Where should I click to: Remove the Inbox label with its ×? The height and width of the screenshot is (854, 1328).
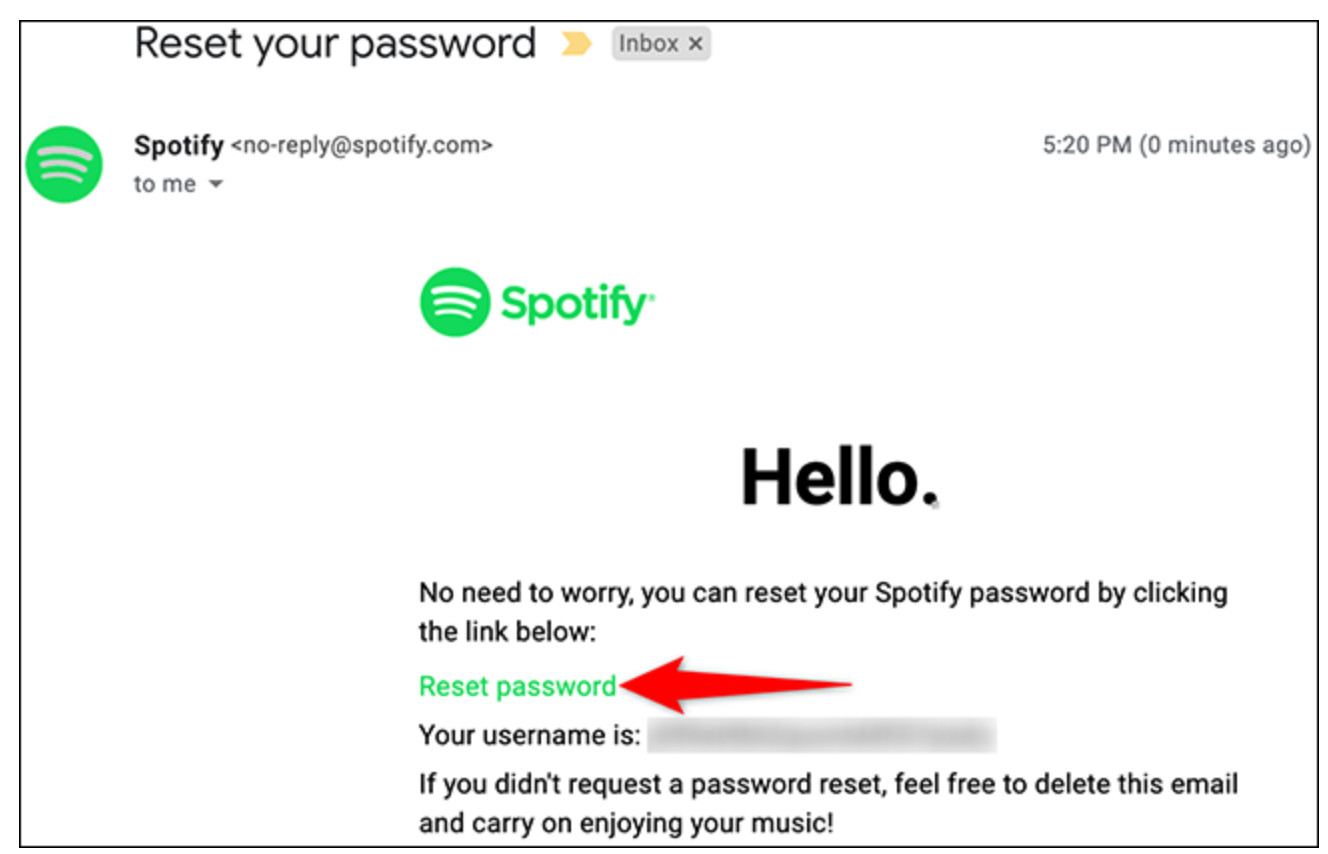[x=696, y=45]
